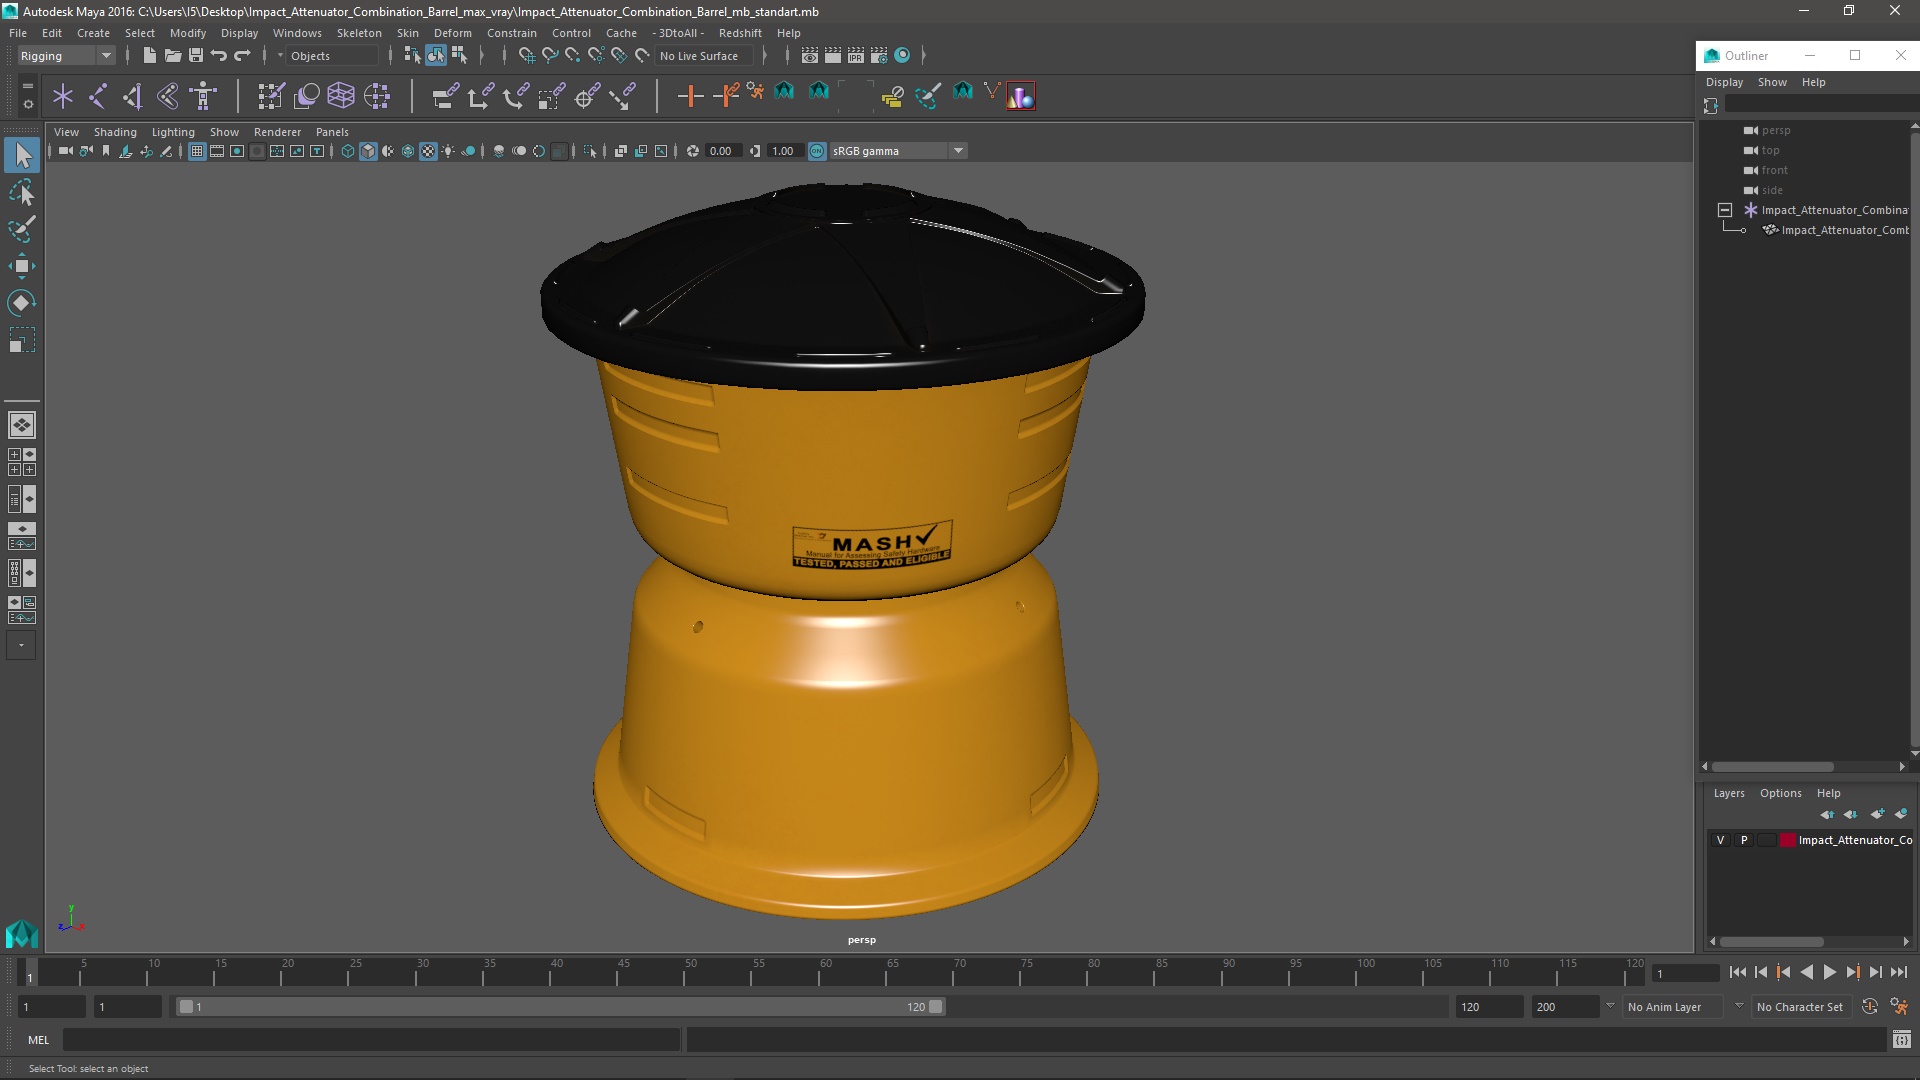Open animation preferences running man icon
The image size is (1920, 1080).
(x=1899, y=1007)
